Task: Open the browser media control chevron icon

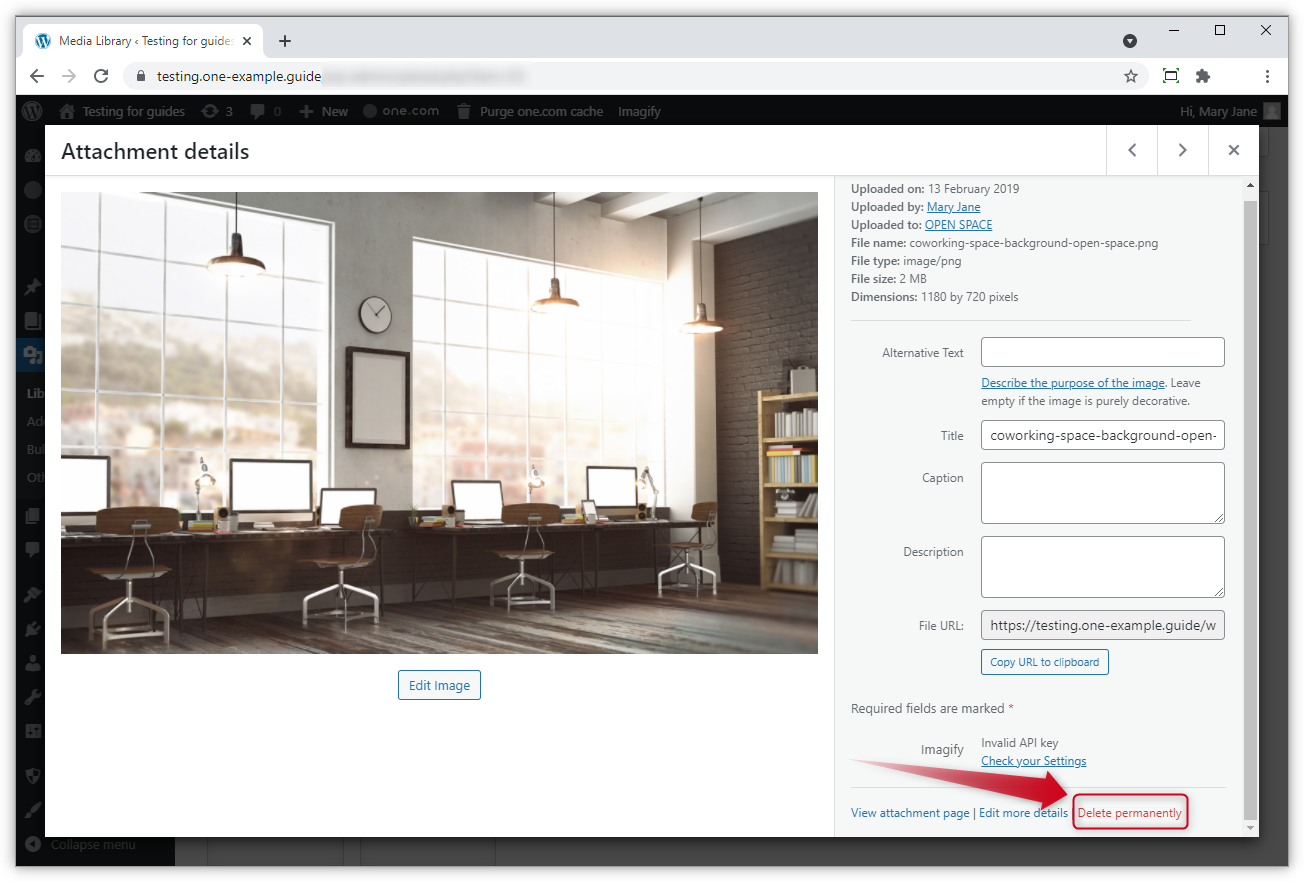Action: pyautogui.click(x=1130, y=40)
